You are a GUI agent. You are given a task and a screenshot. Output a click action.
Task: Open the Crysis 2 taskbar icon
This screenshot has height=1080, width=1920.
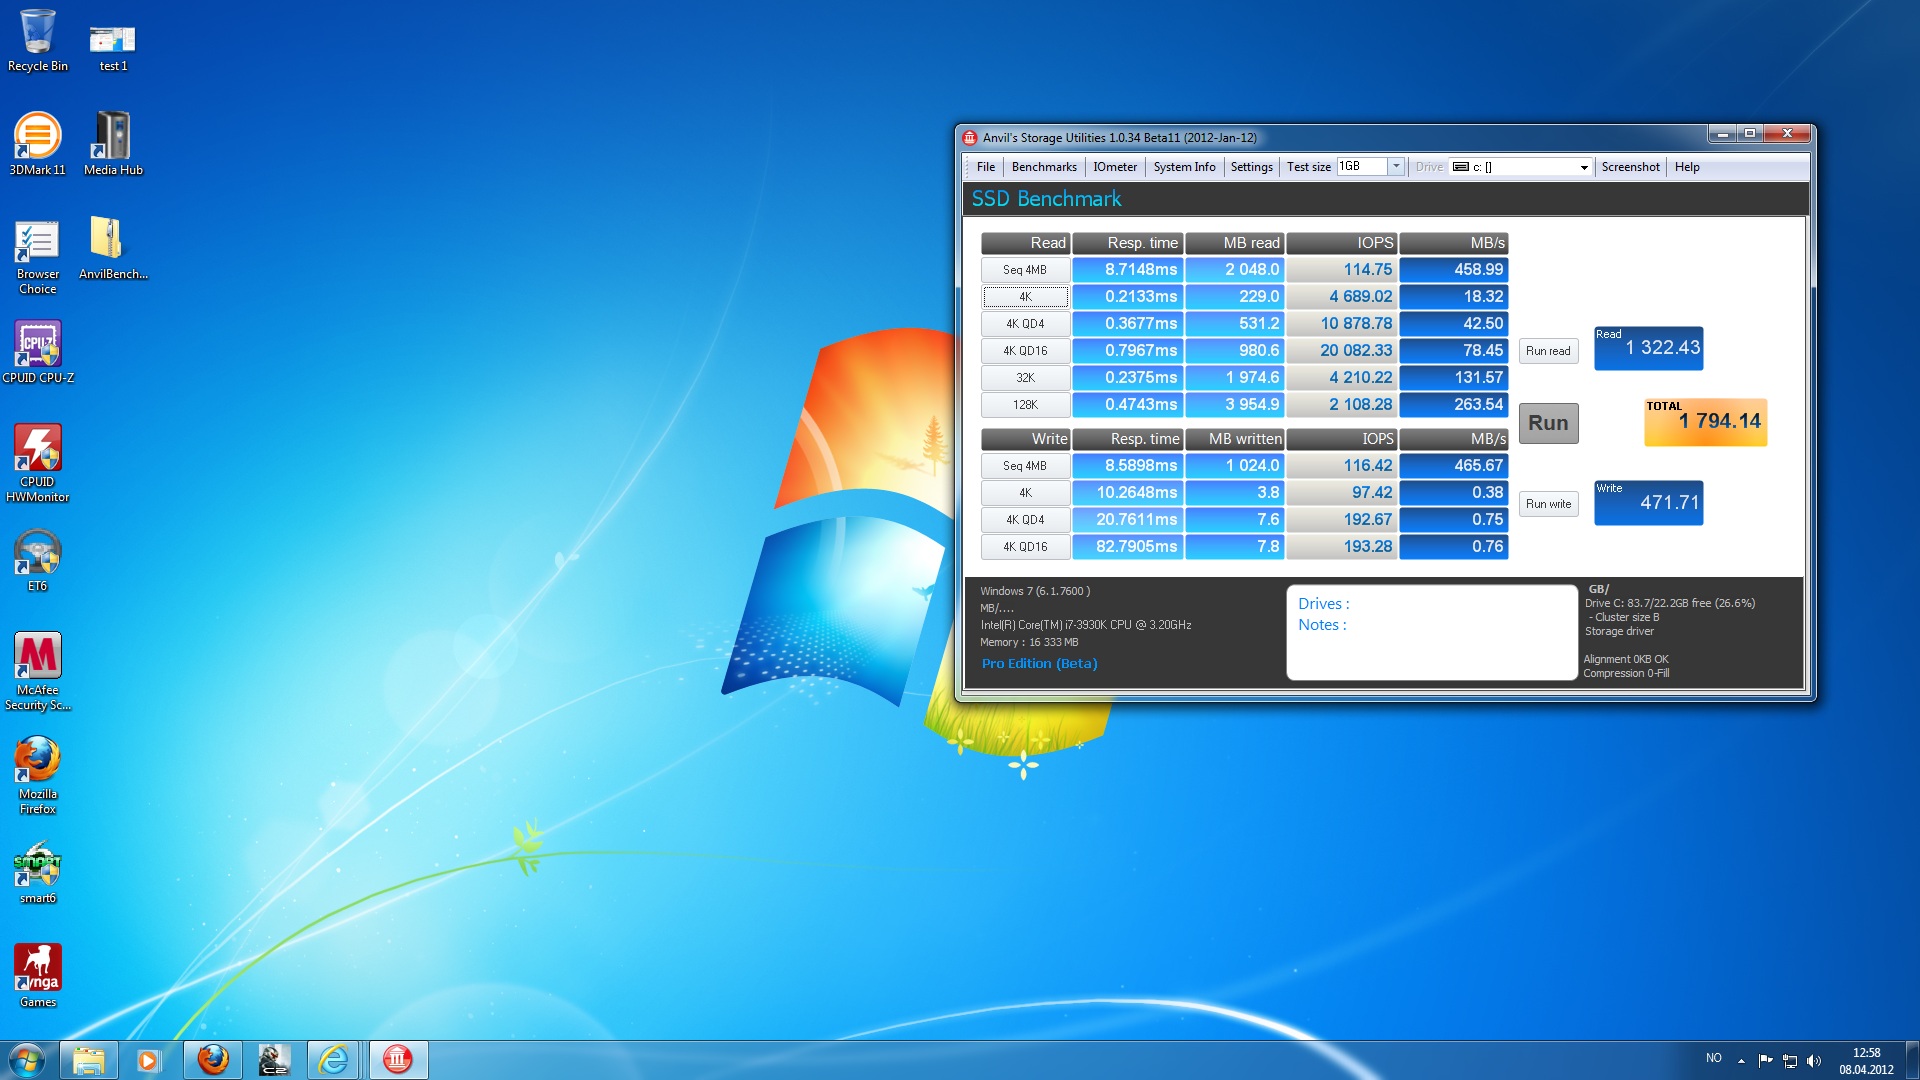(274, 1060)
